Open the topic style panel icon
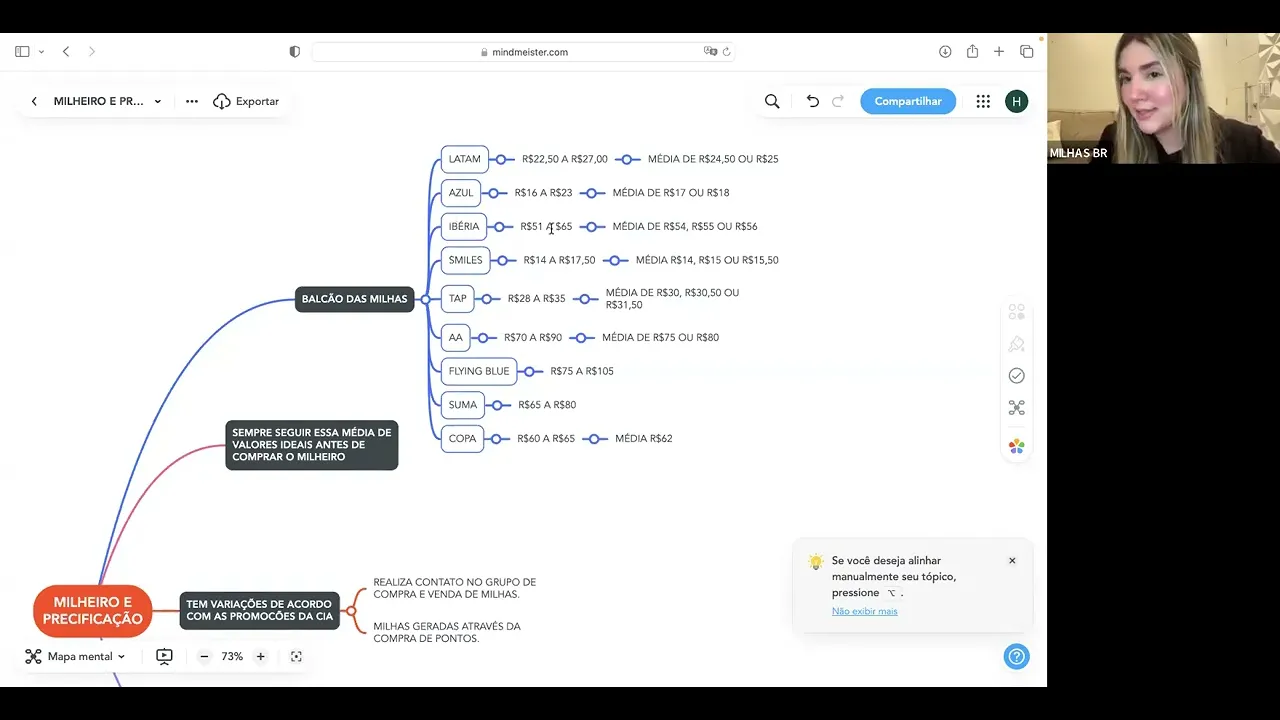This screenshot has height=720, width=1280. [x=1017, y=312]
